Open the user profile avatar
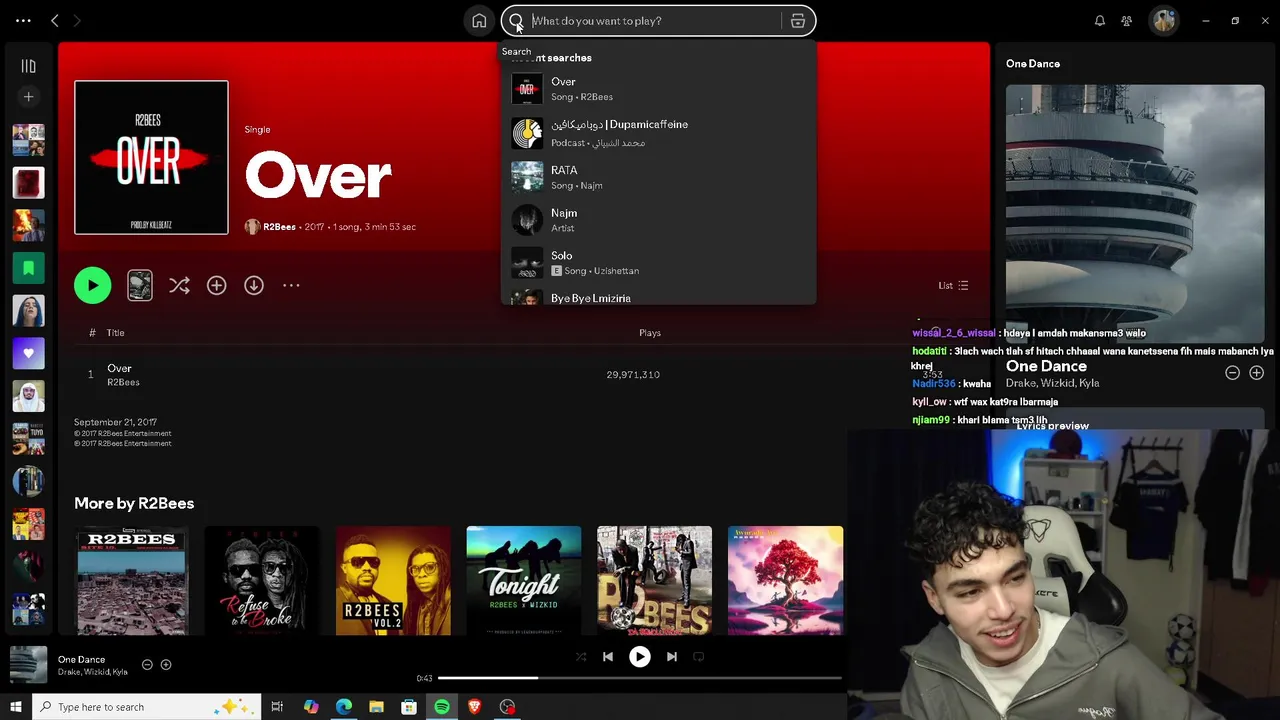1280x720 pixels. 1164,20
